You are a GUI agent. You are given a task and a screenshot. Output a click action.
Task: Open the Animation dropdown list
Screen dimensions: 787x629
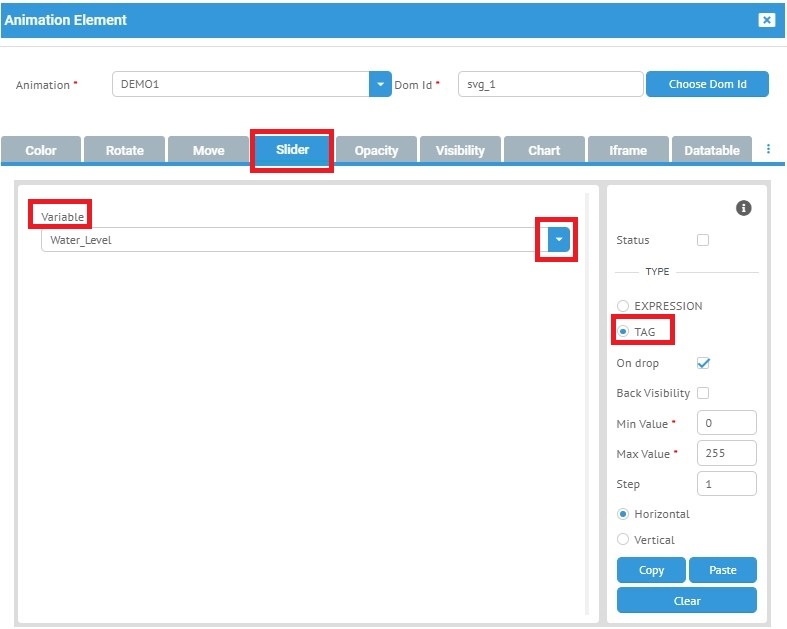380,85
